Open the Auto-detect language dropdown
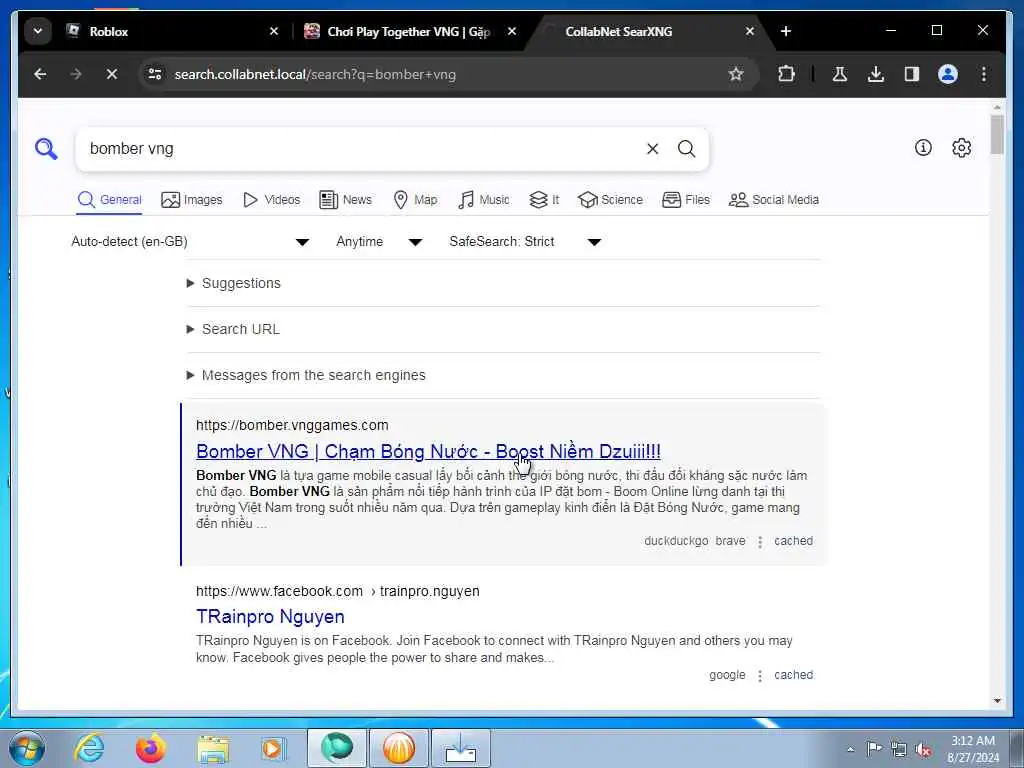 (x=190, y=242)
